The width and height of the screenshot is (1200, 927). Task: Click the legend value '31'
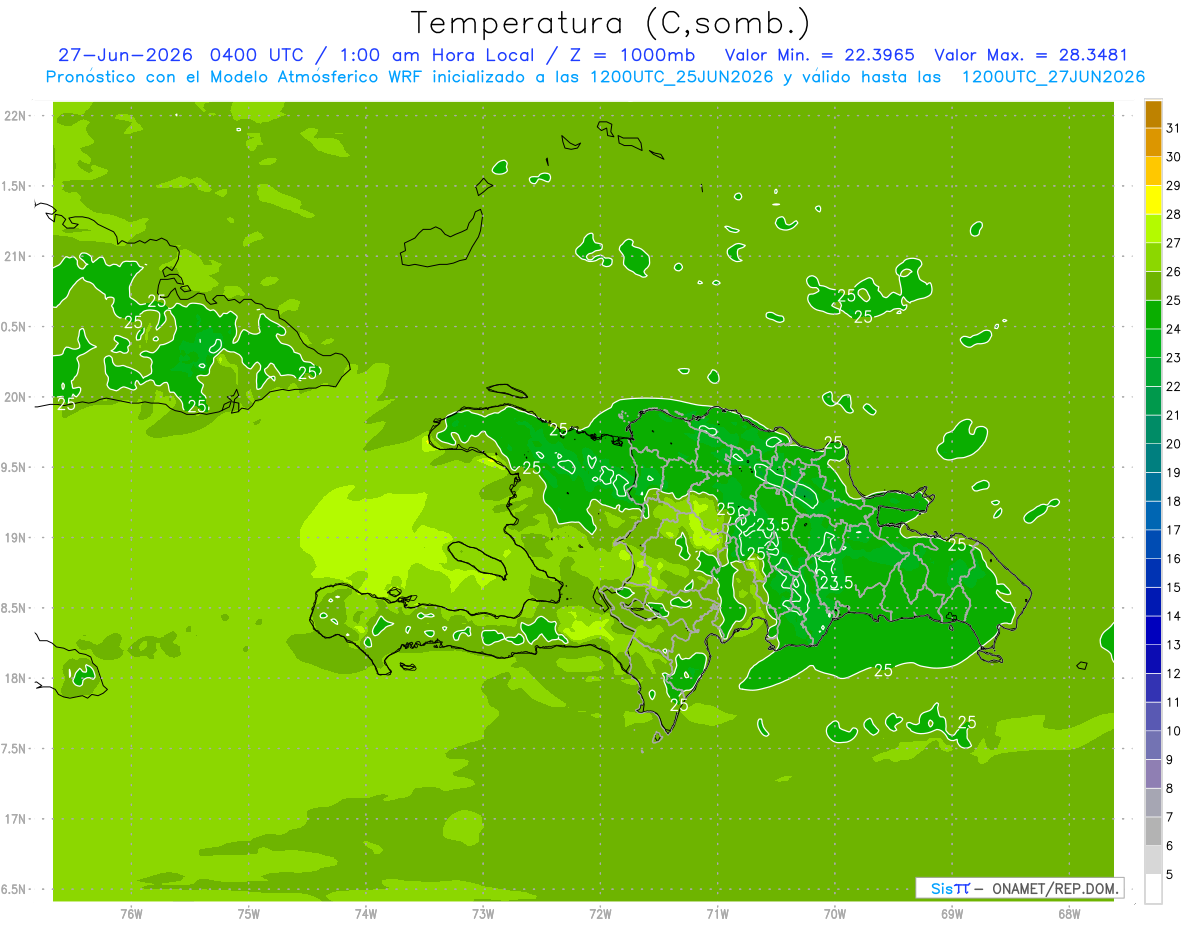pyautogui.click(x=1173, y=128)
